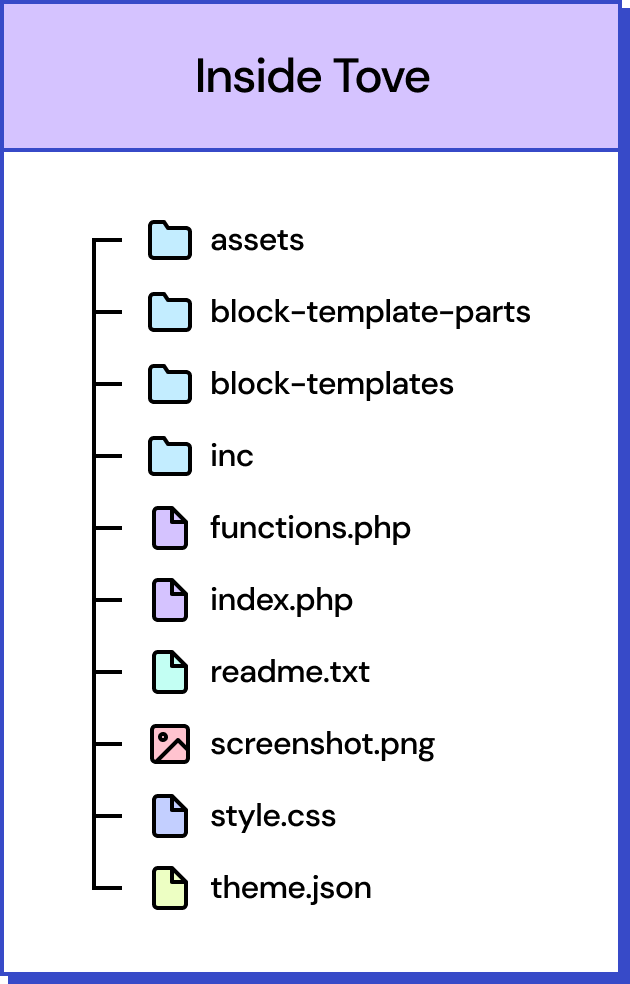Open the screenshot.png image icon
This screenshot has height=984, width=630.
coord(170,744)
